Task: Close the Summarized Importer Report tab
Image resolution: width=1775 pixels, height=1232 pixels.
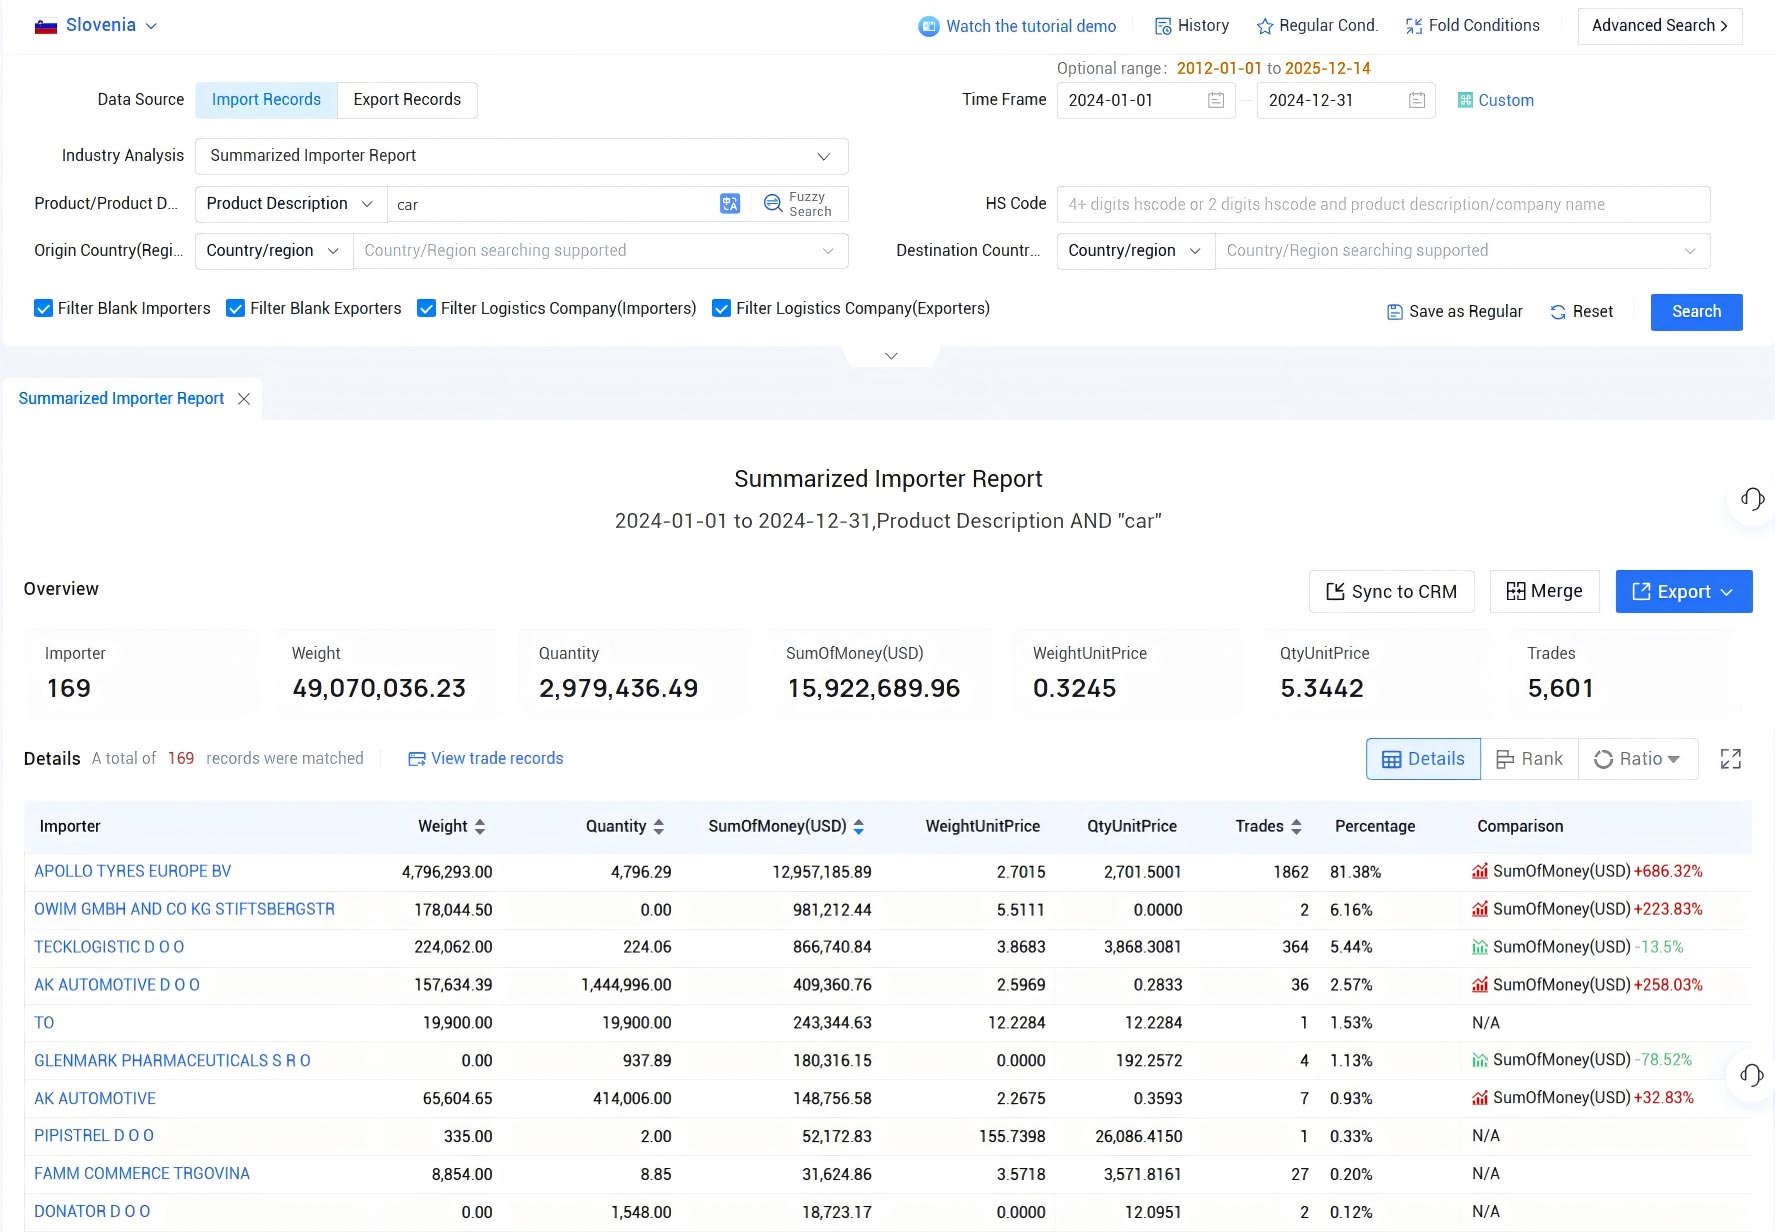Action: click(x=244, y=399)
